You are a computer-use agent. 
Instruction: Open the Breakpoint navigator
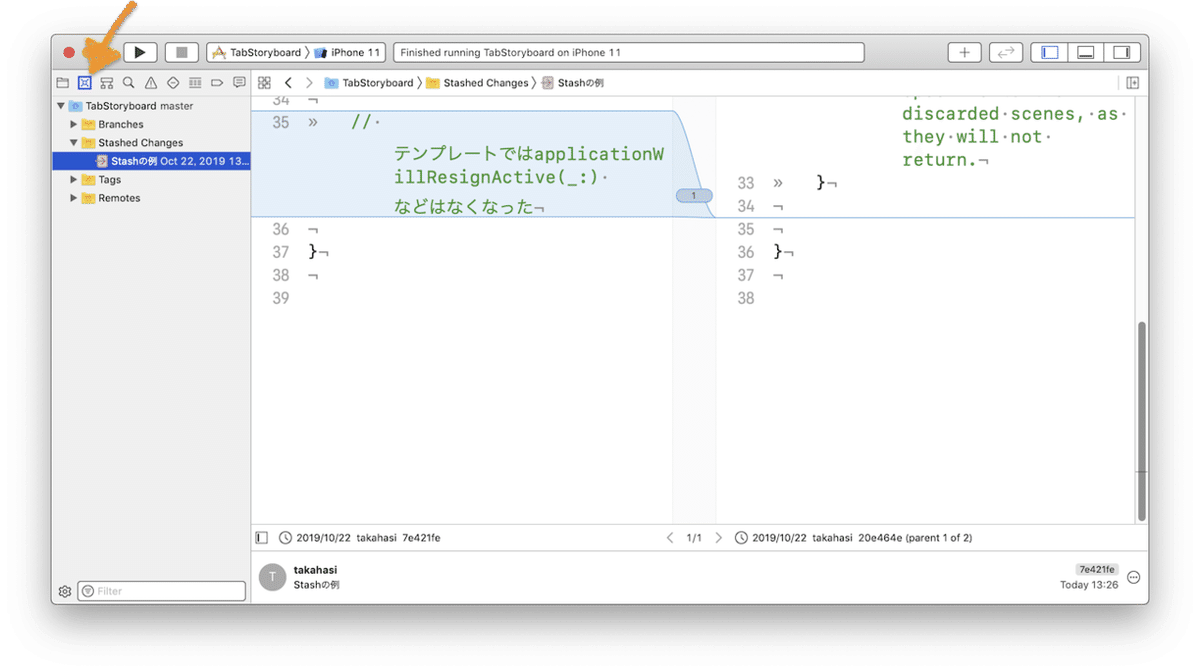(x=217, y=83)
